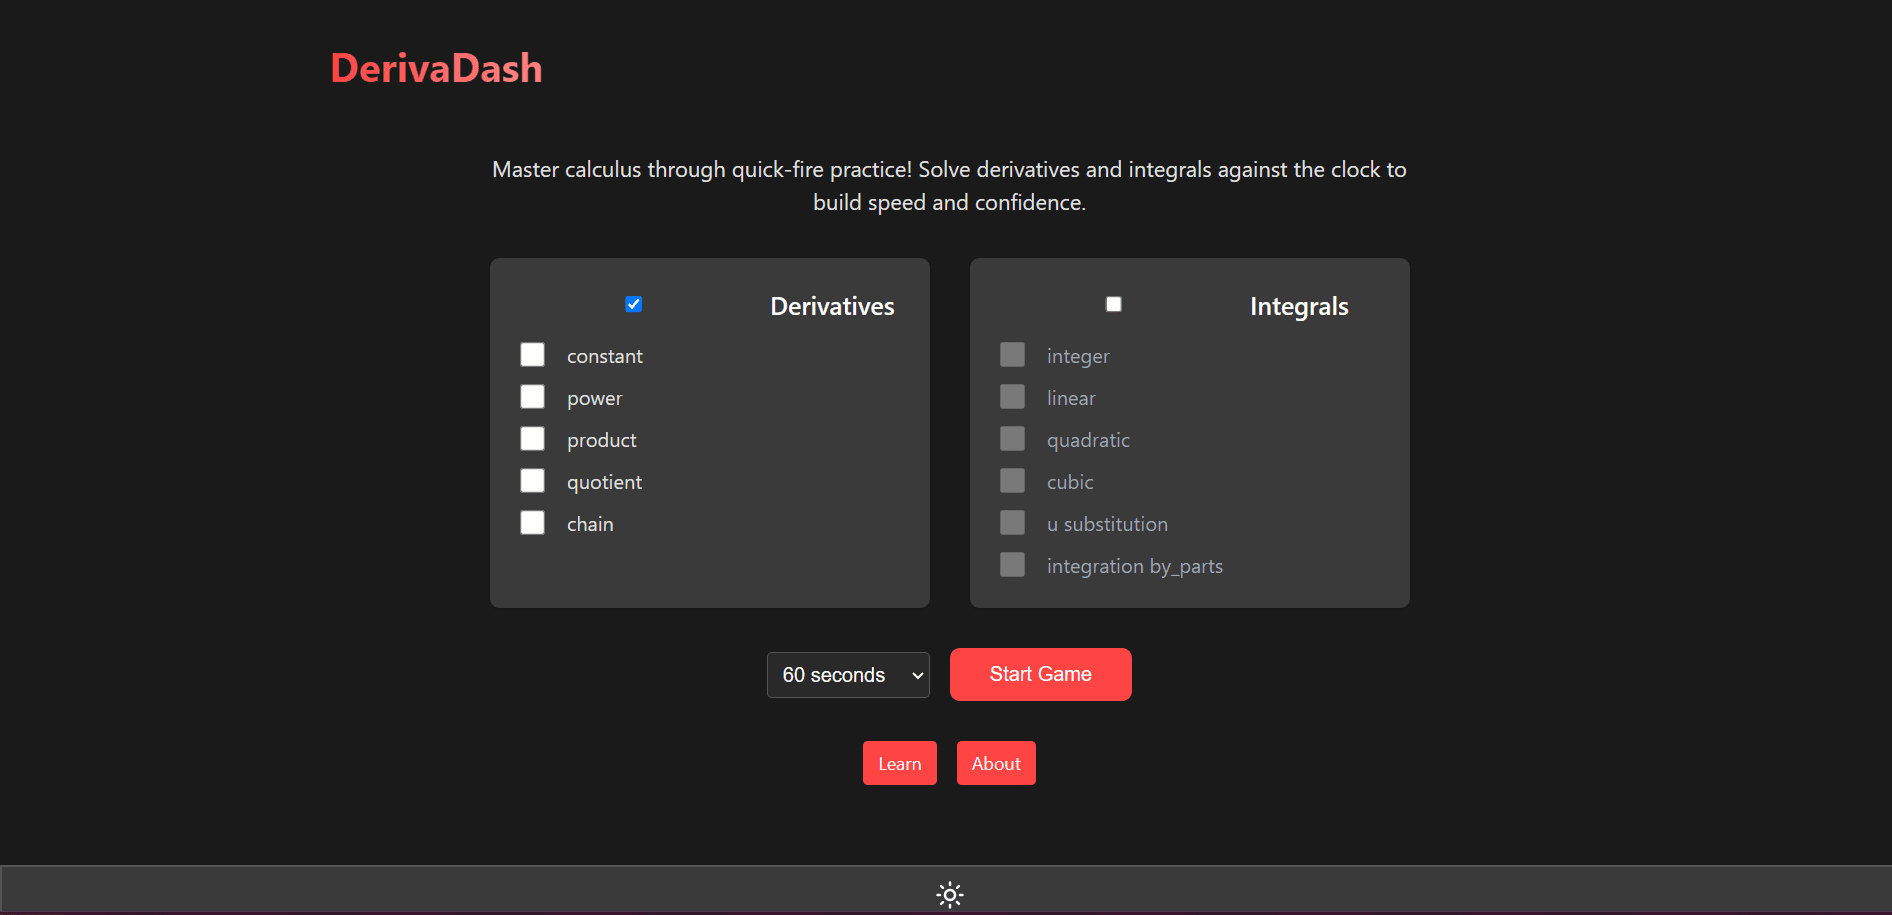This screenshot has width=1892, height=915.
Task: Click the Derivatives panel header
Action: (831, 306)
